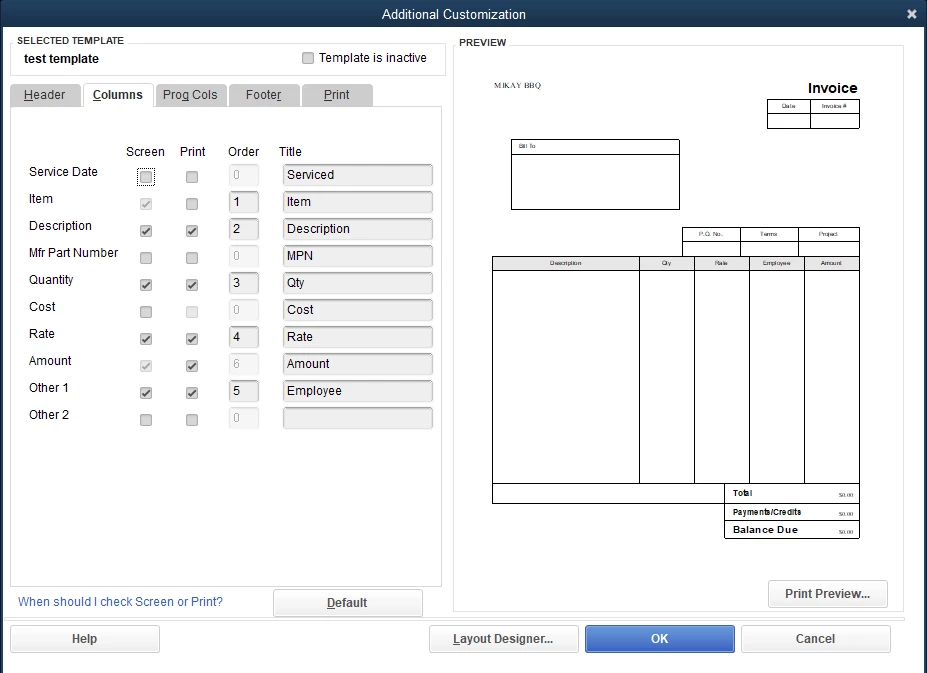The height and width of the screenshot is (673, 927).
Task: Click the Default button
Action: click(x=348, y=603)
